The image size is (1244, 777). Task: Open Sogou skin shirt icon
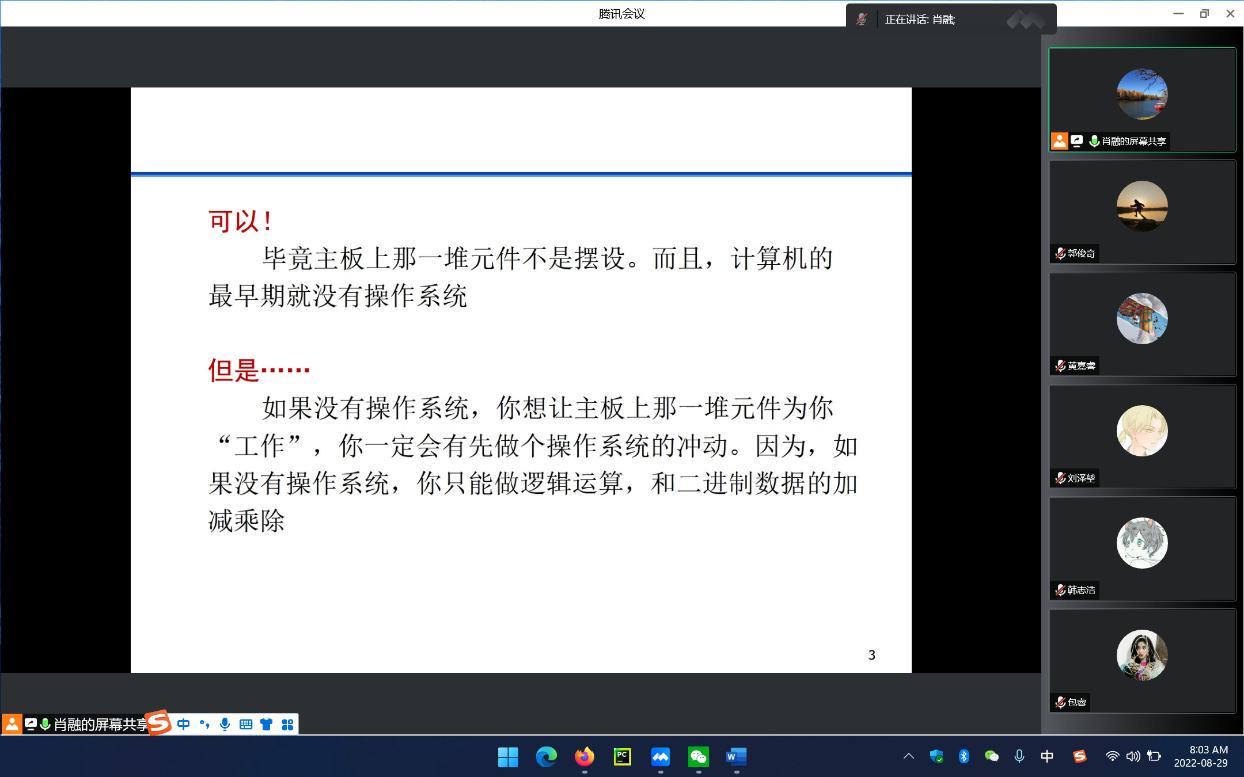pos(266,724)
